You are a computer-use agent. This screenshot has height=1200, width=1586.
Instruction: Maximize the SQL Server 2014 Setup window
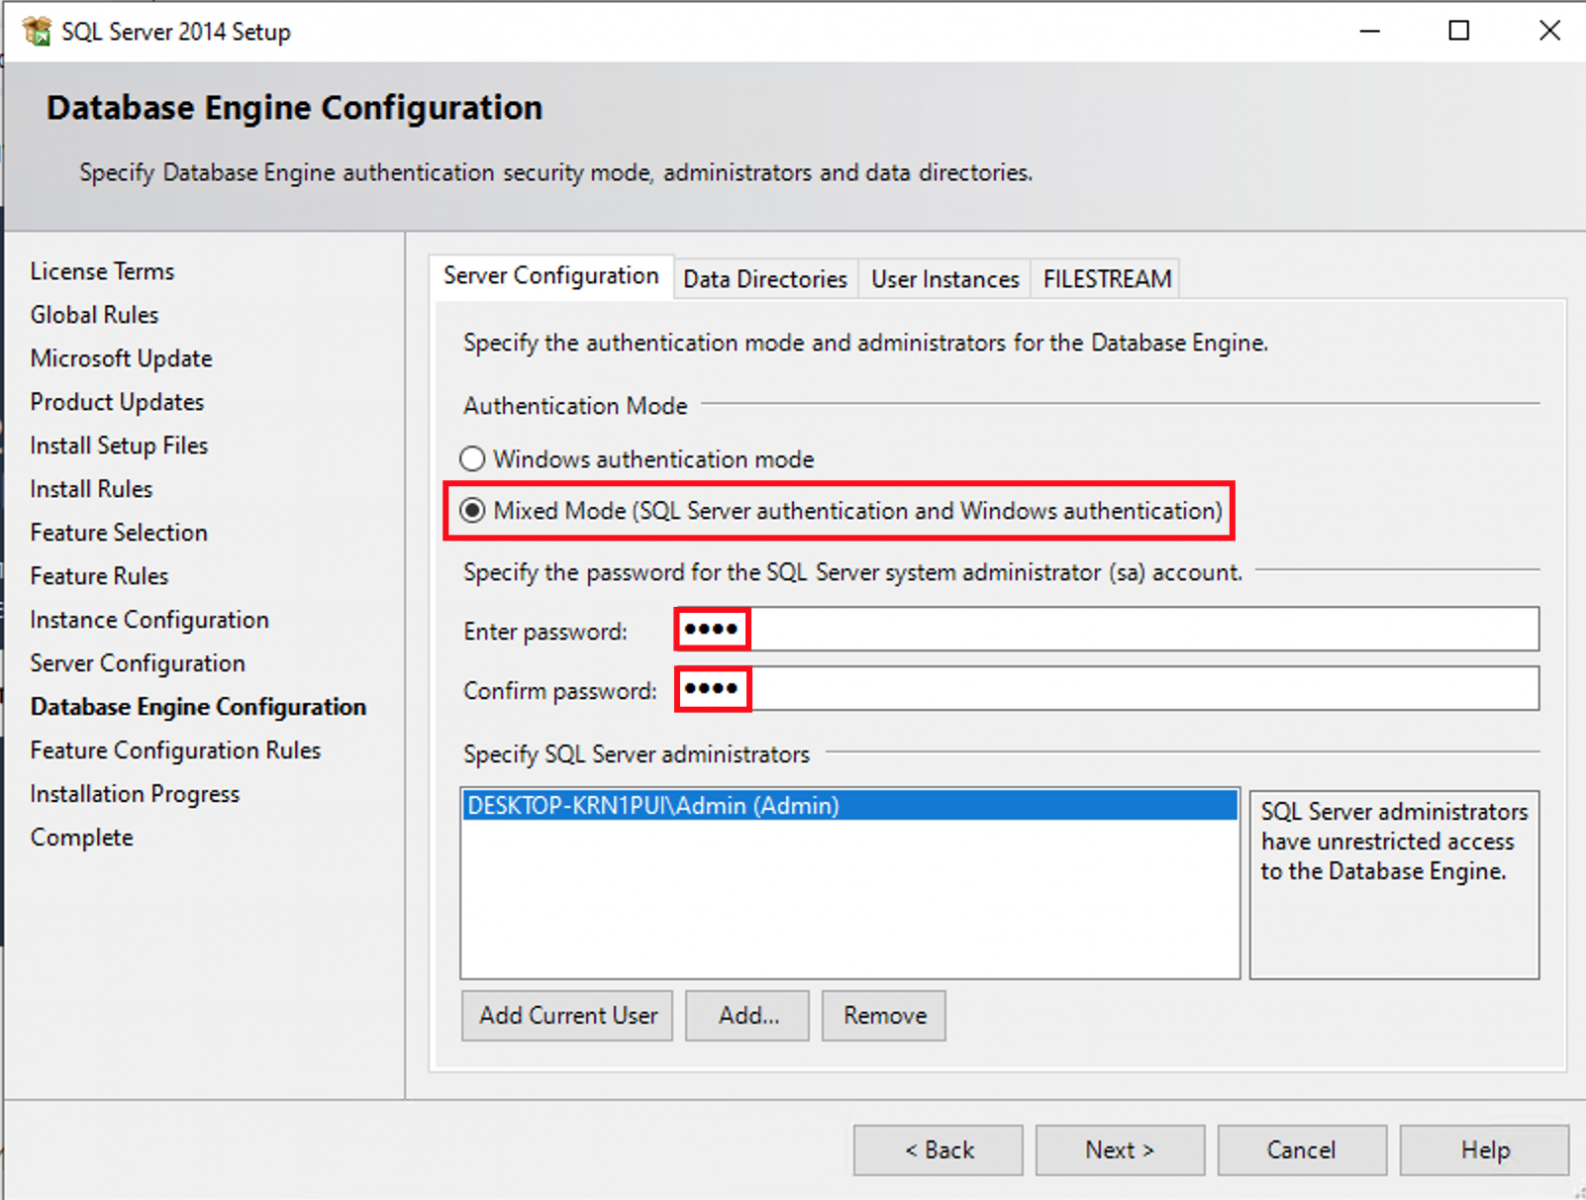(1459, 31)
